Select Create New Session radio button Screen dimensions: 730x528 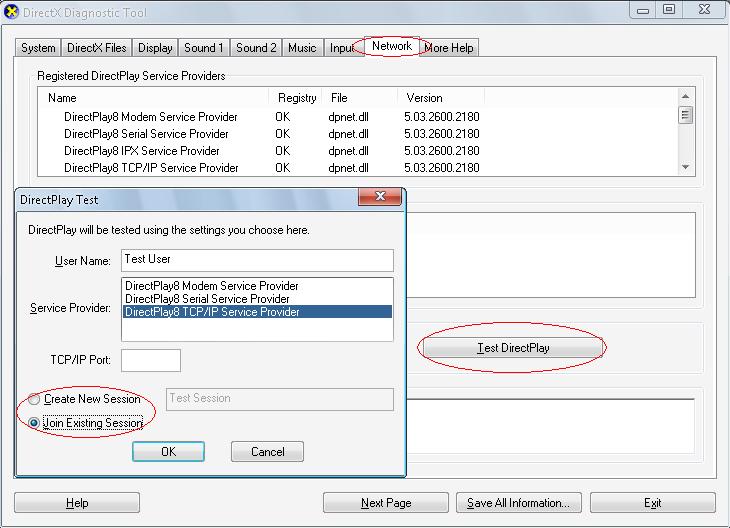point(34,399)
